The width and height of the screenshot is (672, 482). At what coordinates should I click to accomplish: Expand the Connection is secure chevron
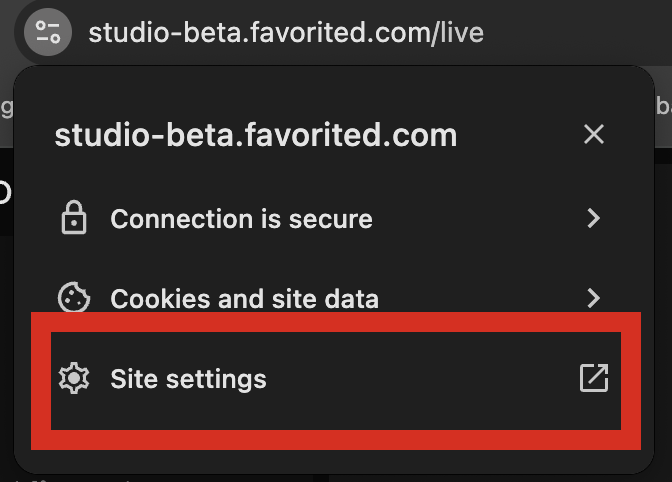594,218
